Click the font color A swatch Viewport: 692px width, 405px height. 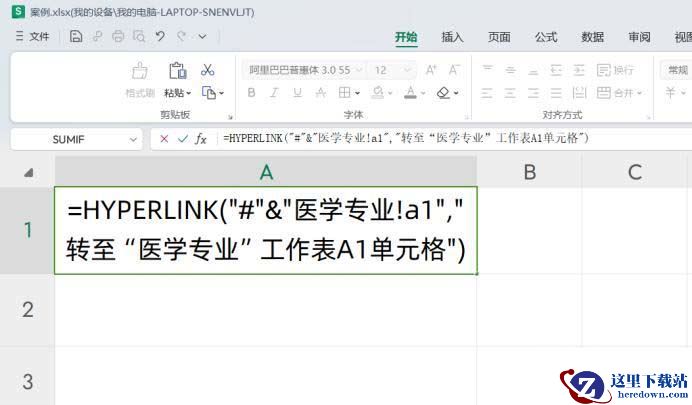[410, 93]
